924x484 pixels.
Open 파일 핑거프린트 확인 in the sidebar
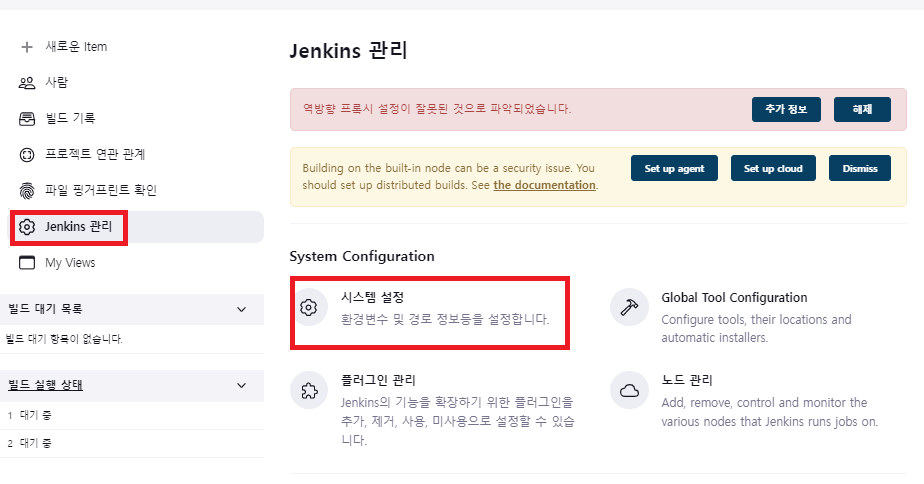(x=101, y=190)
